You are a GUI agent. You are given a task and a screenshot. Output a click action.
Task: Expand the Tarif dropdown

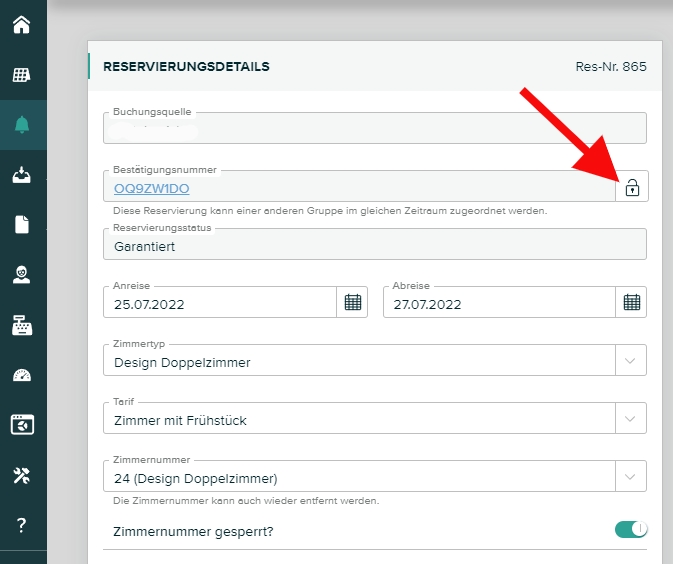click(630, 419)
